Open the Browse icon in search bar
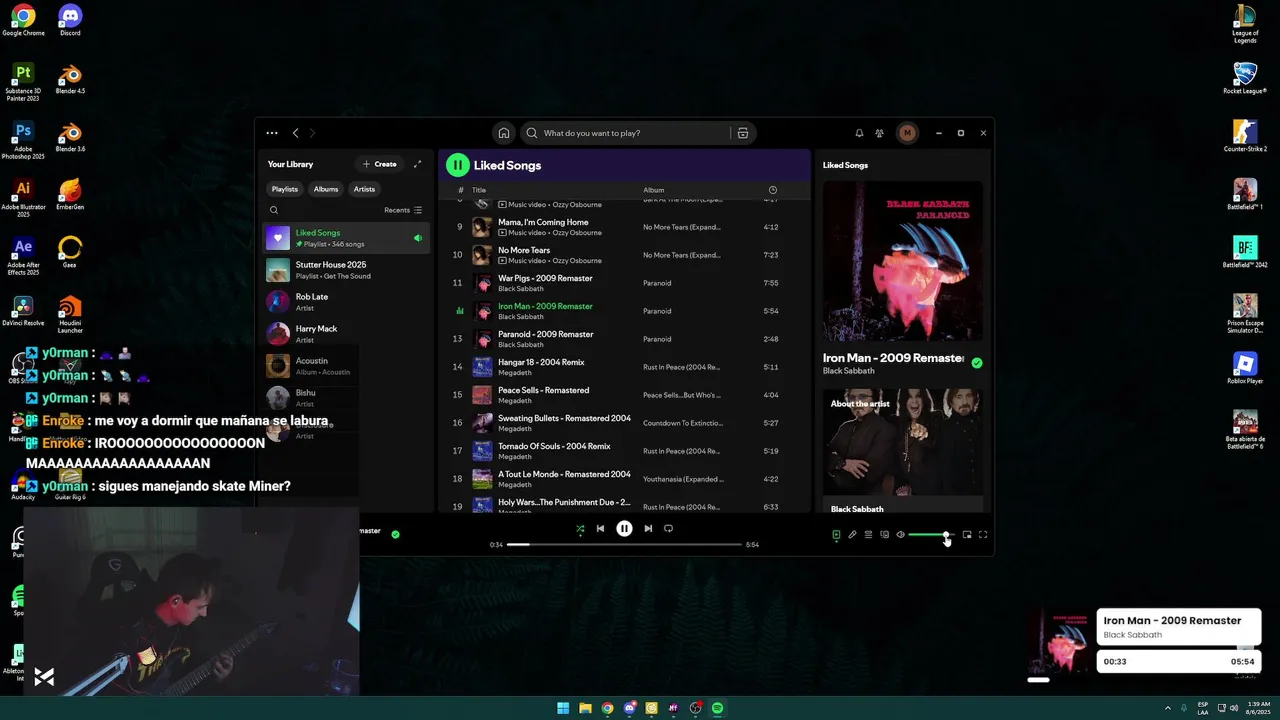 pos(743,133)
